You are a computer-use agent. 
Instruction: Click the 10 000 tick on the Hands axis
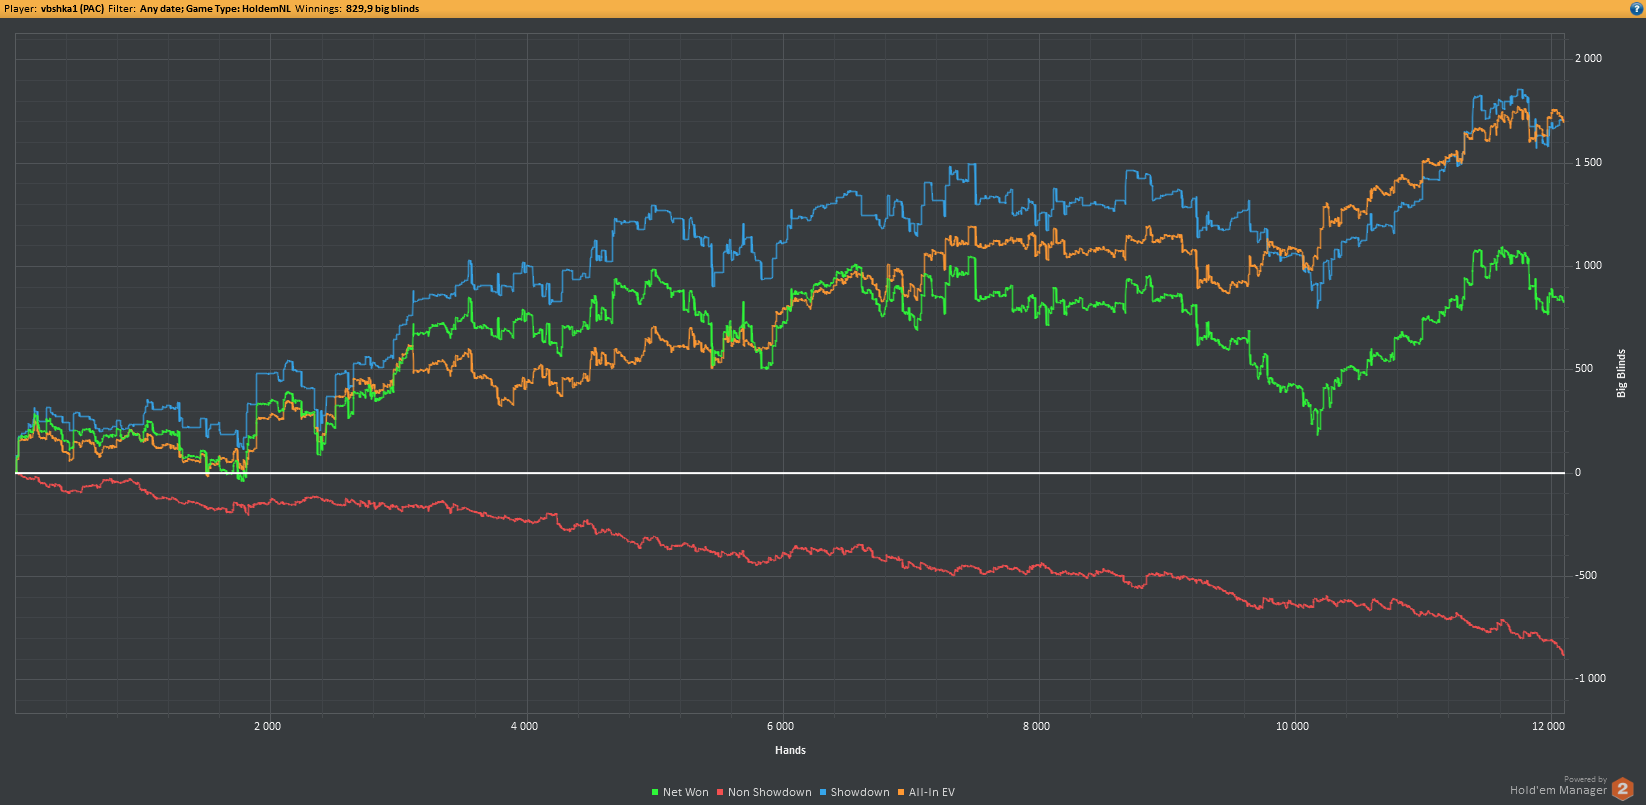point(1292,726)
